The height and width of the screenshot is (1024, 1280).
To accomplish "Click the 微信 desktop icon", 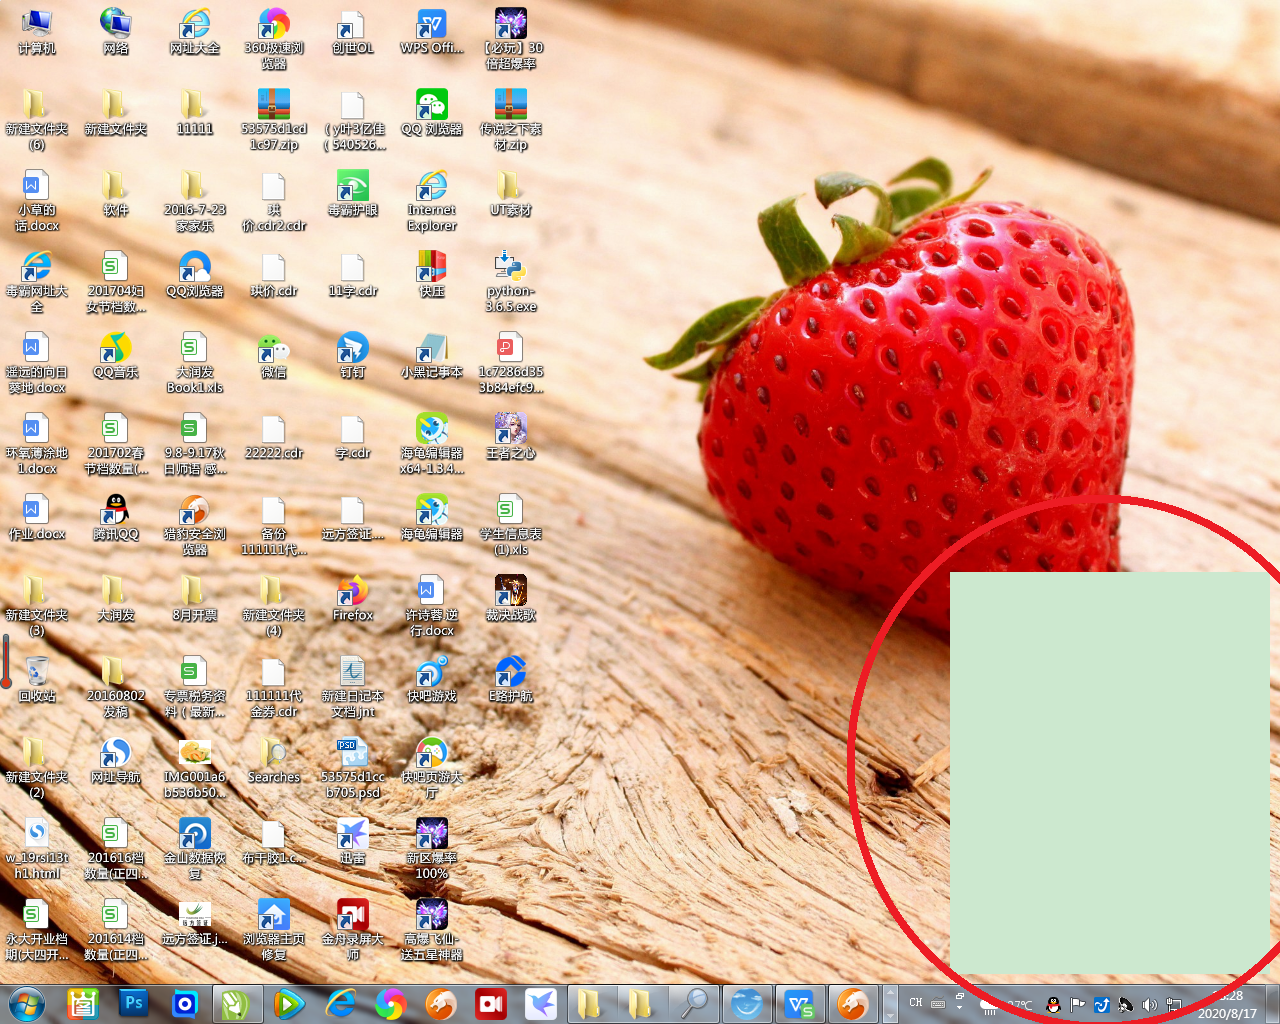I will [x=274, y=356].
